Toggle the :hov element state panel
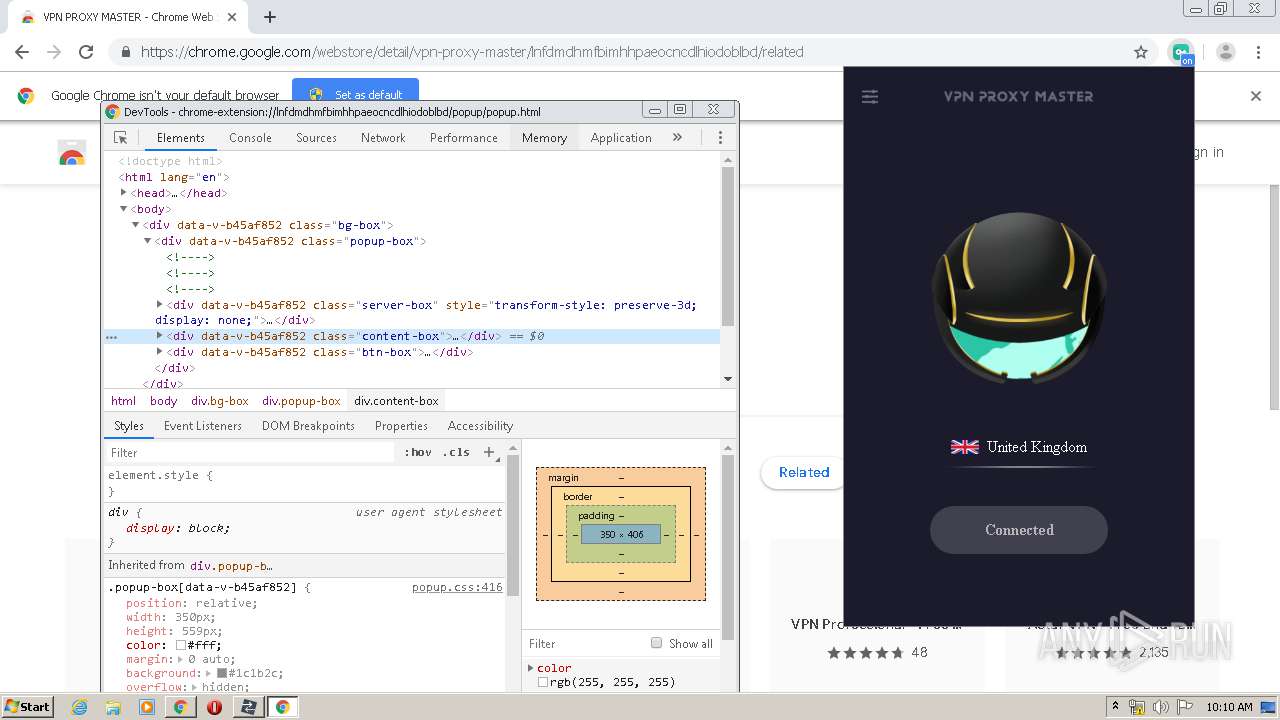 [x=418, y=452]
